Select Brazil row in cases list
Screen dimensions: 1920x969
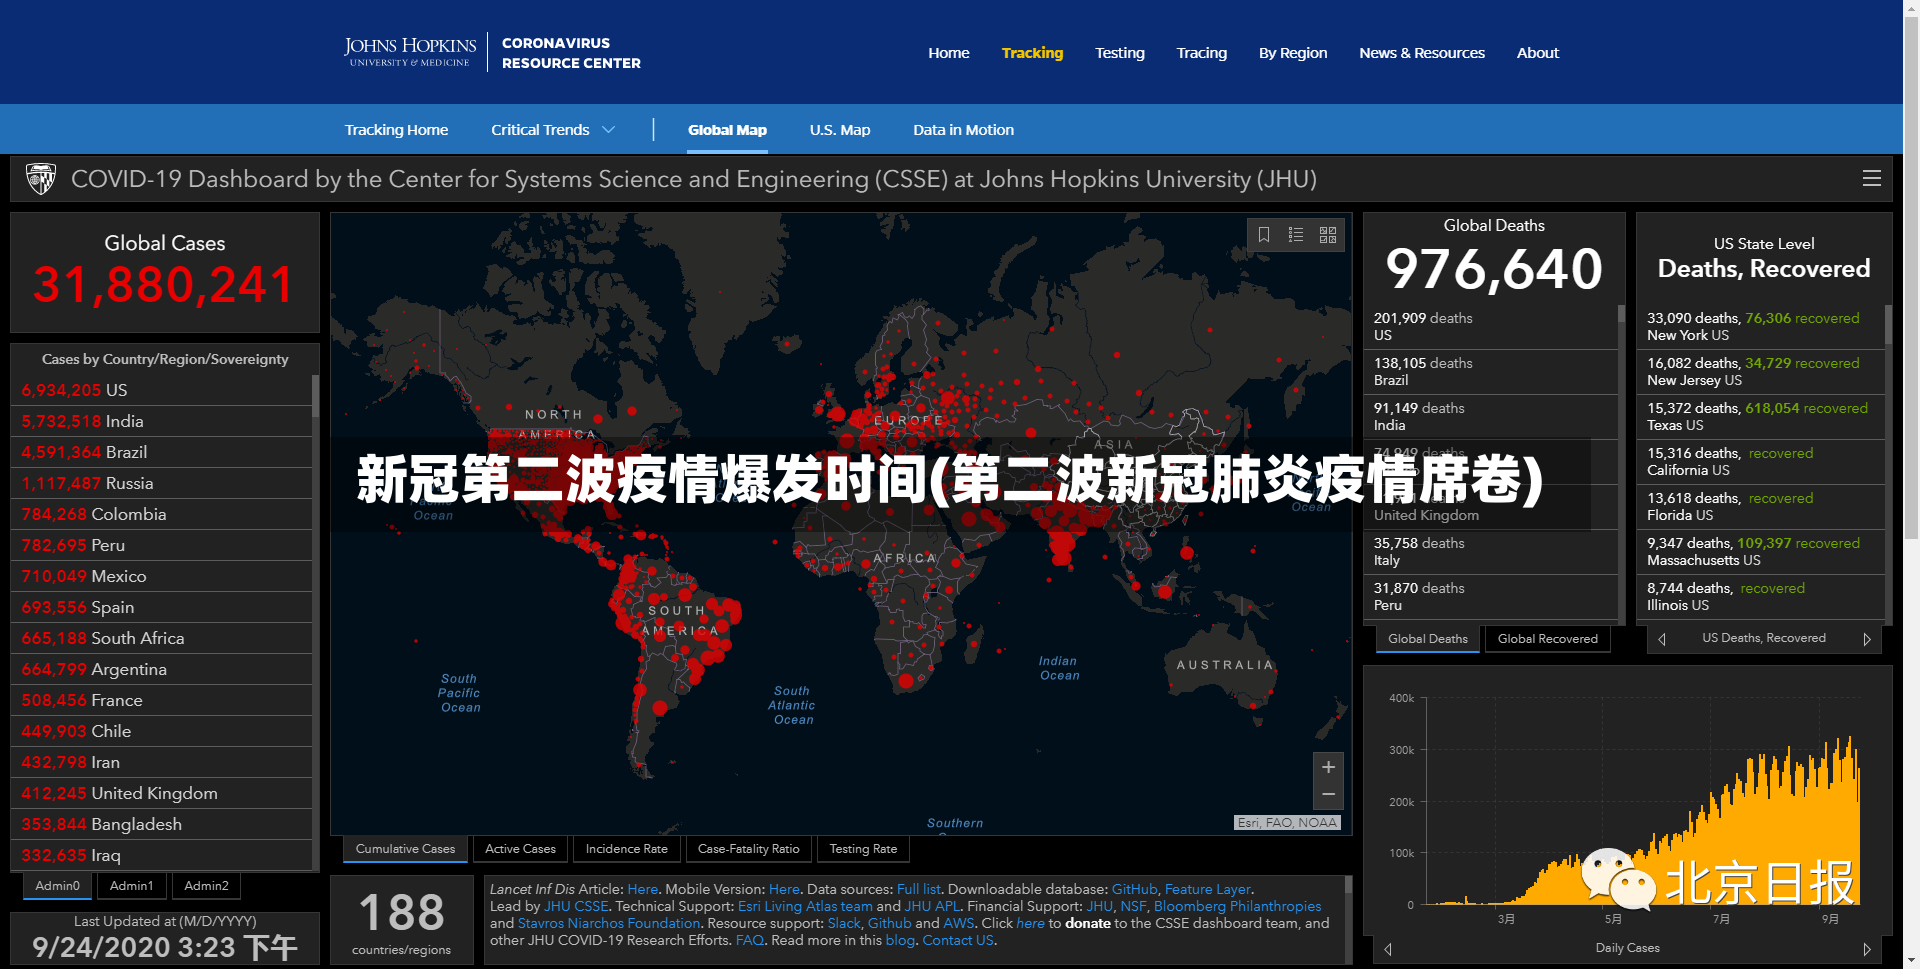click(x=161, y=452)
